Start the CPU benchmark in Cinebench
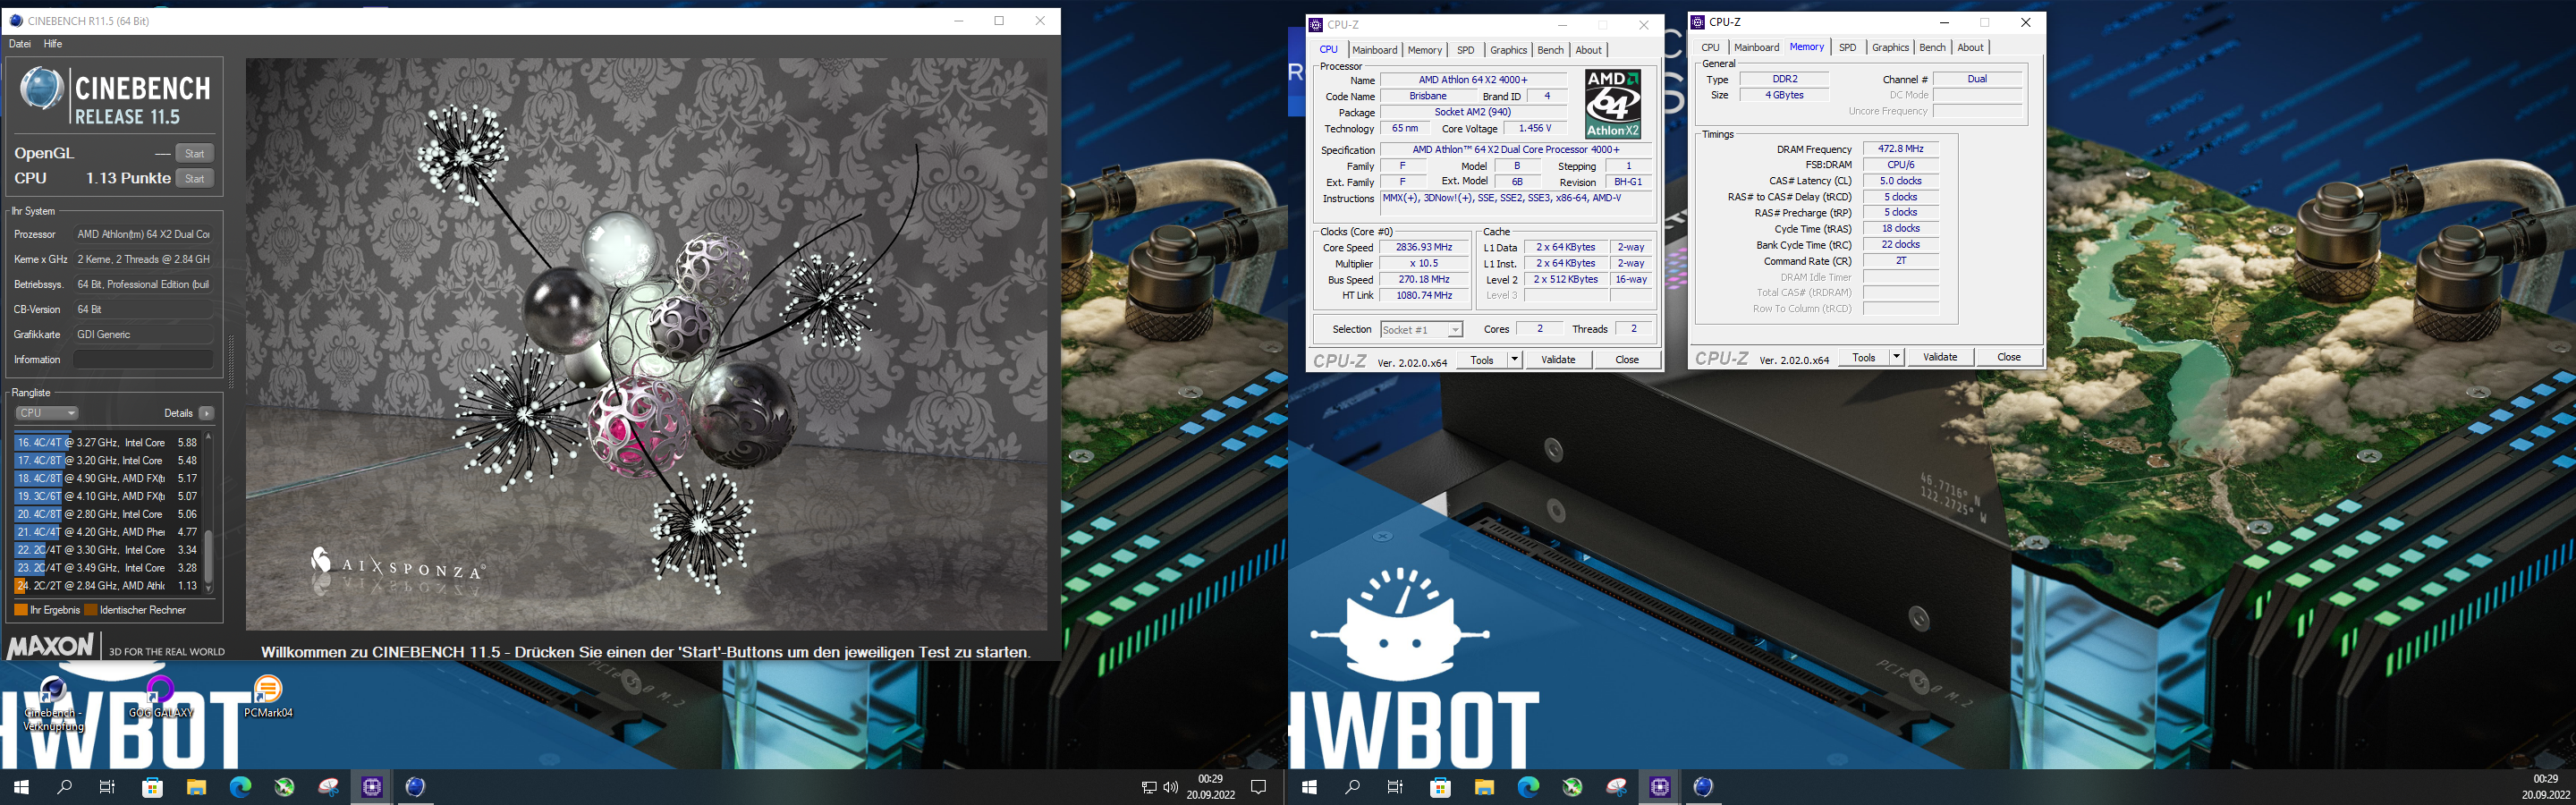Image resolution: width=2576 pixels, height=805 pixels. [195, 178]
